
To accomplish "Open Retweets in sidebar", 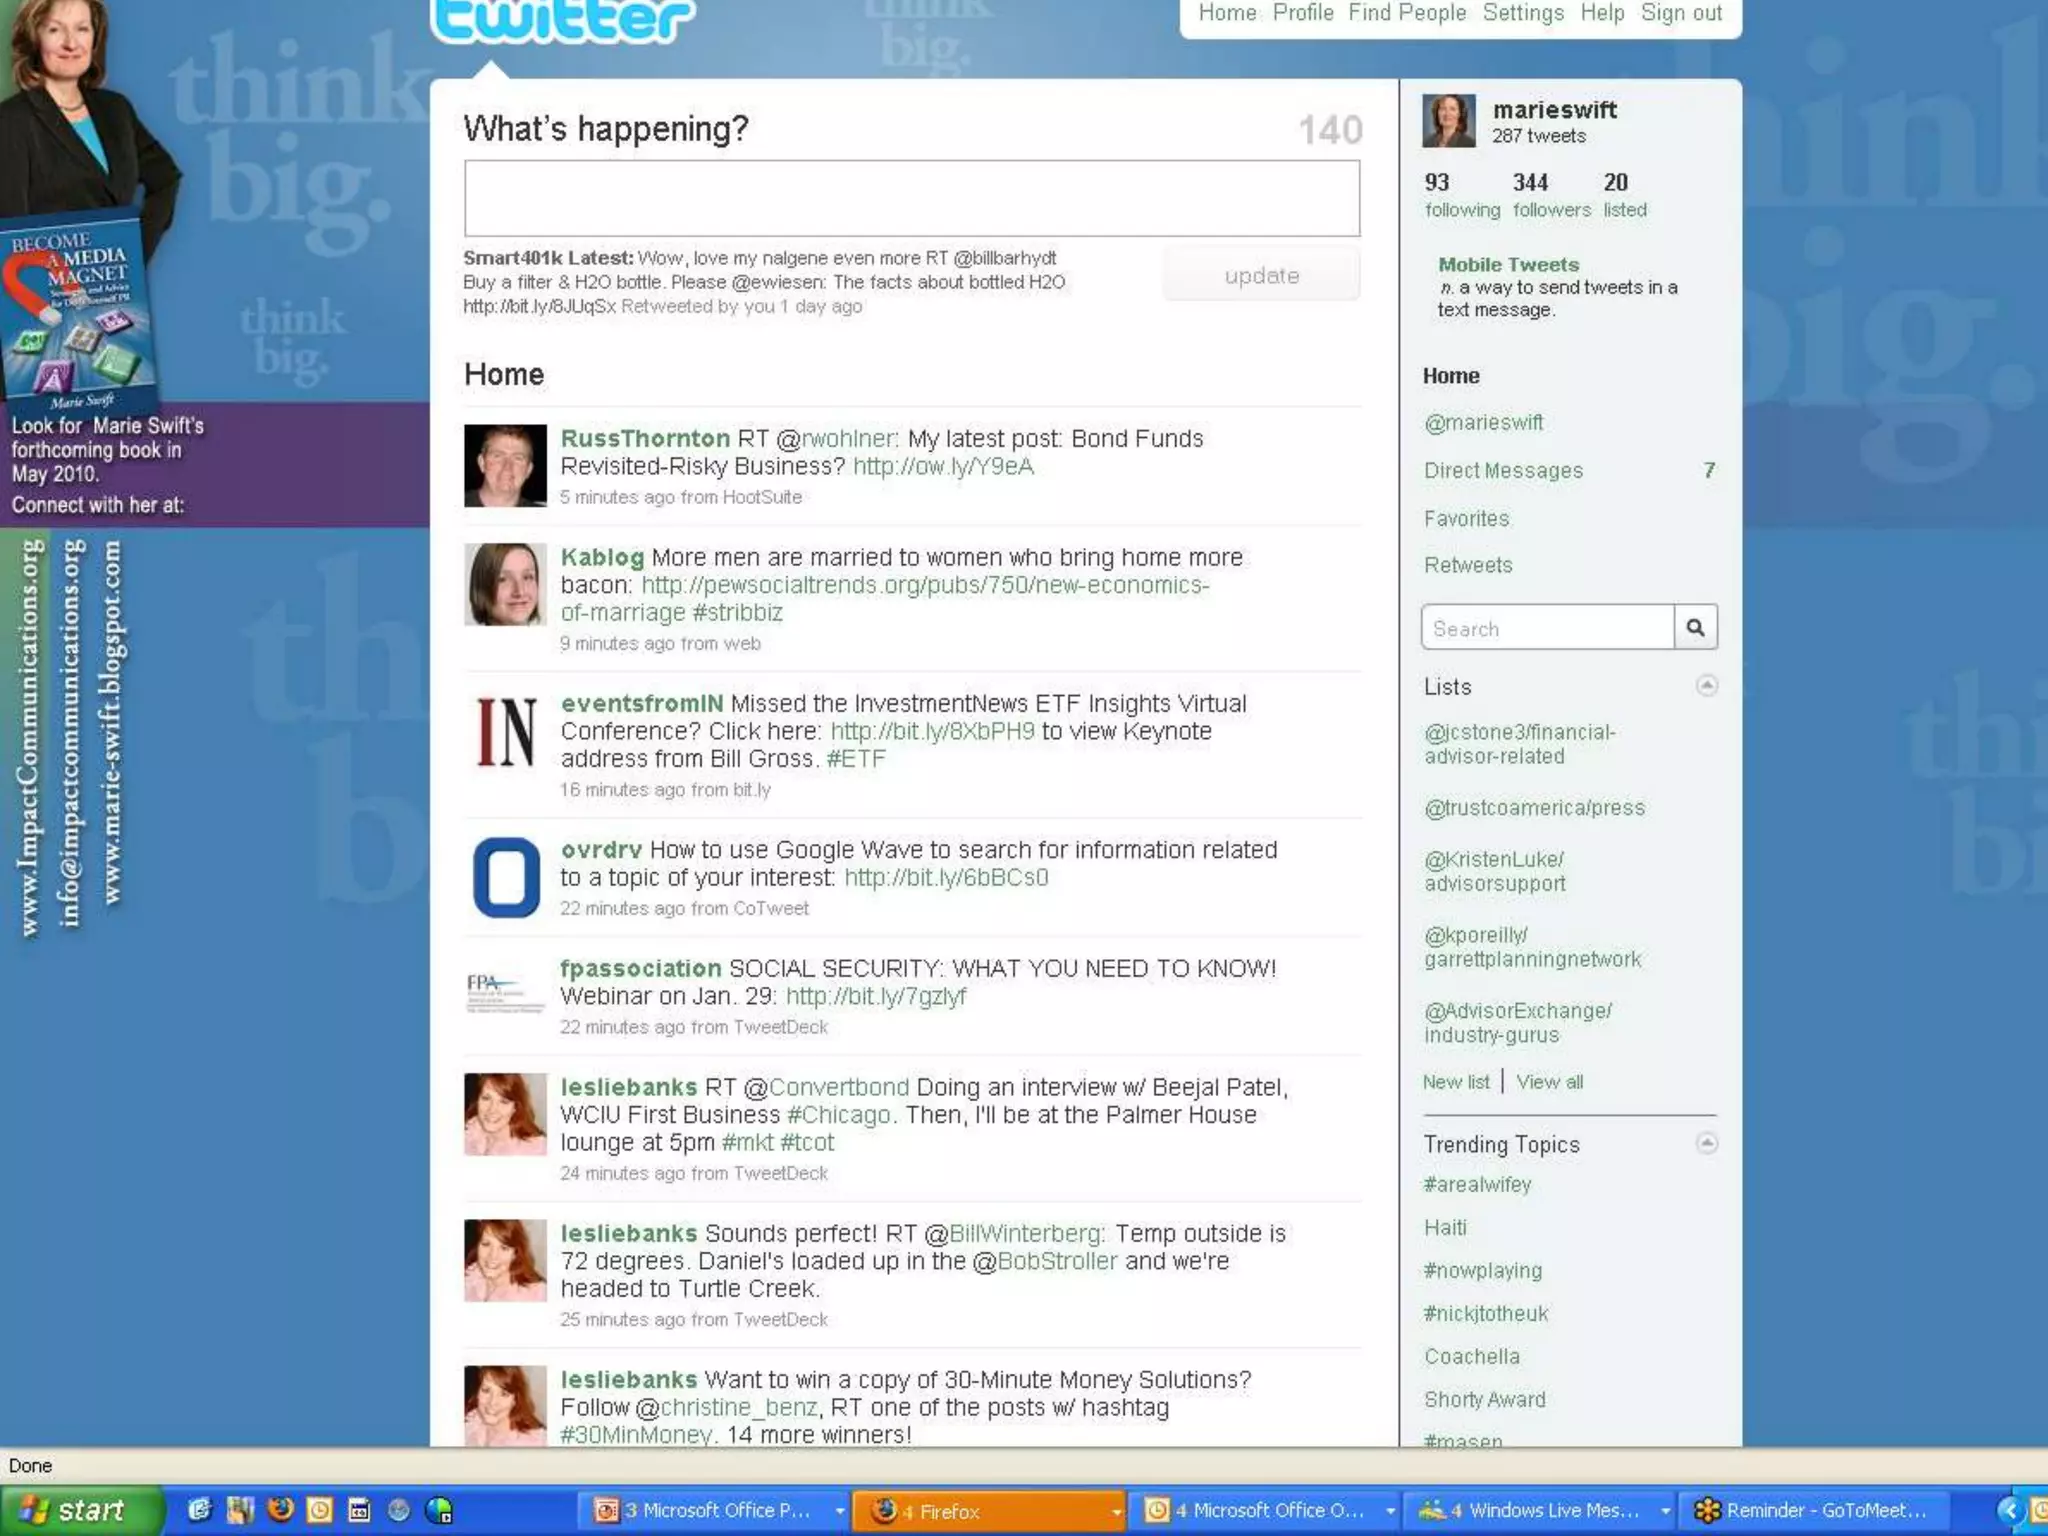I will pyautogui.click(x=1468, y=565).
